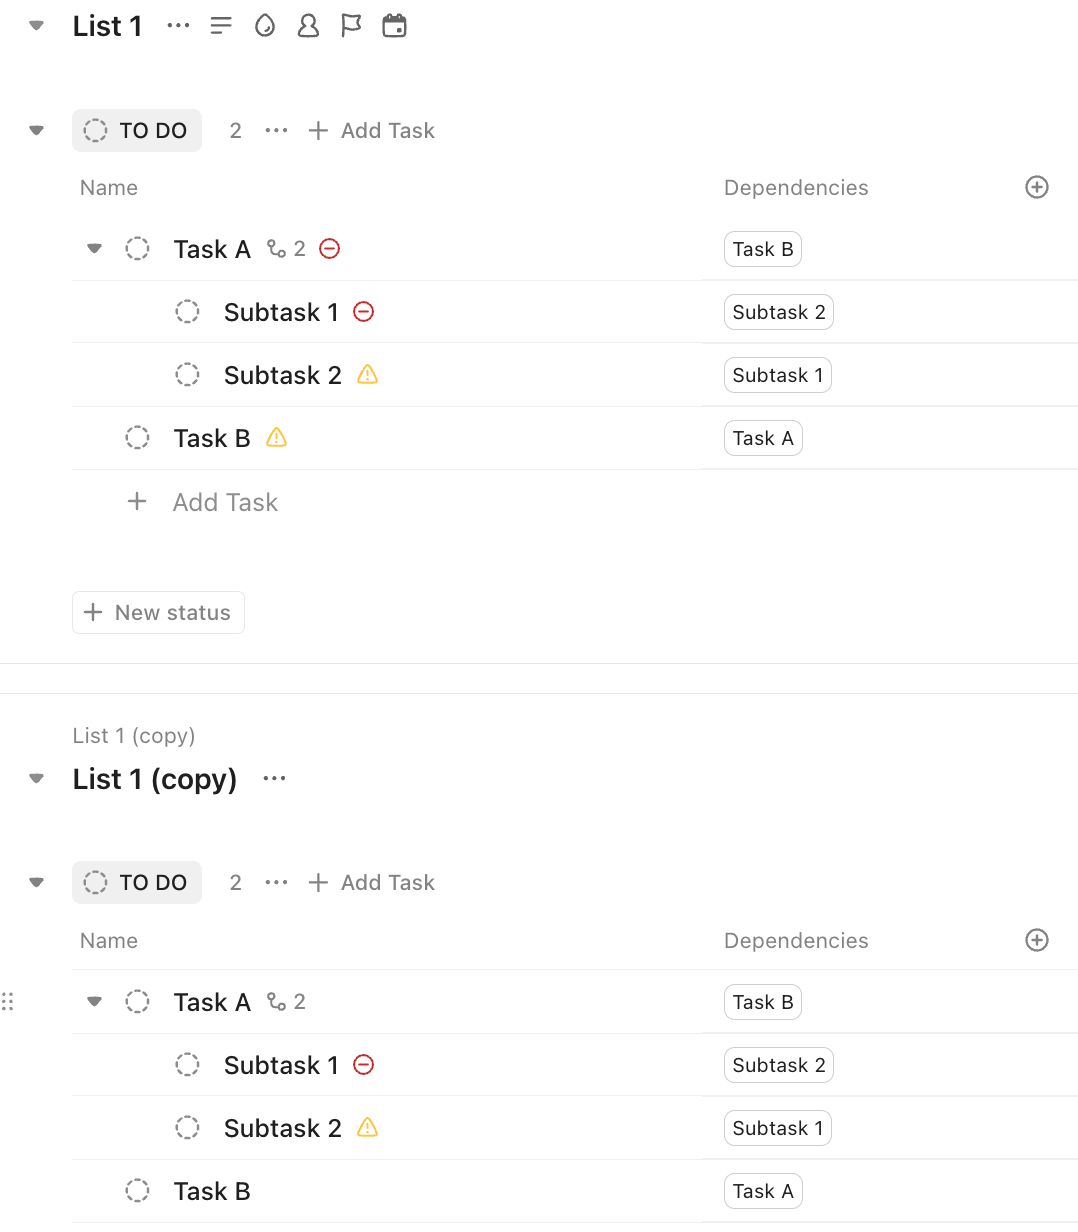
Task: Click the calendar icon beside List 1 title
Action: (x=395, y=26)
